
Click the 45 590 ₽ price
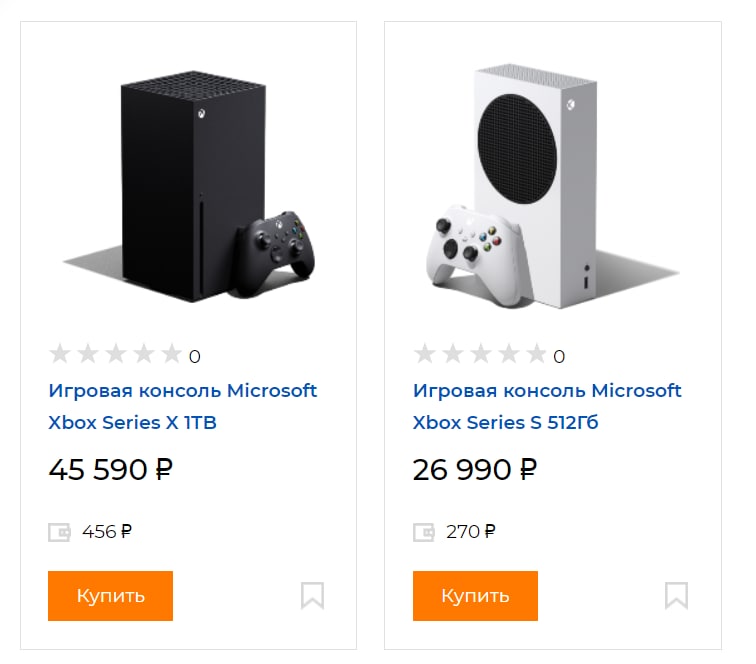coord(110,469)
